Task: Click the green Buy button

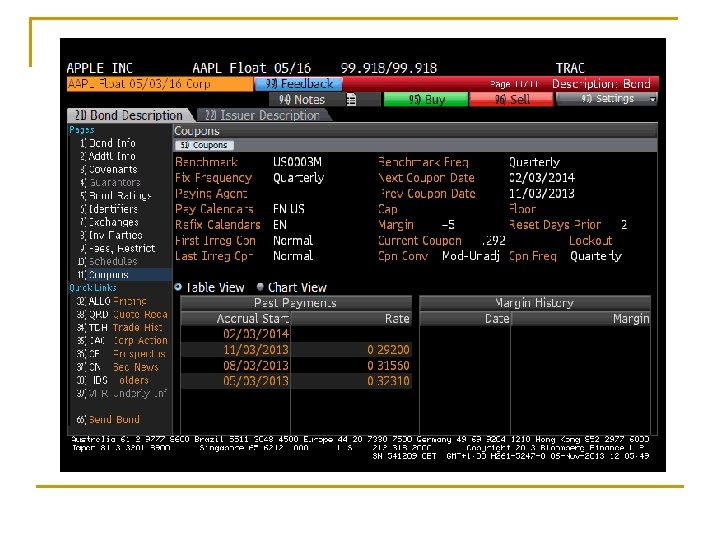Action: (426, 99)
